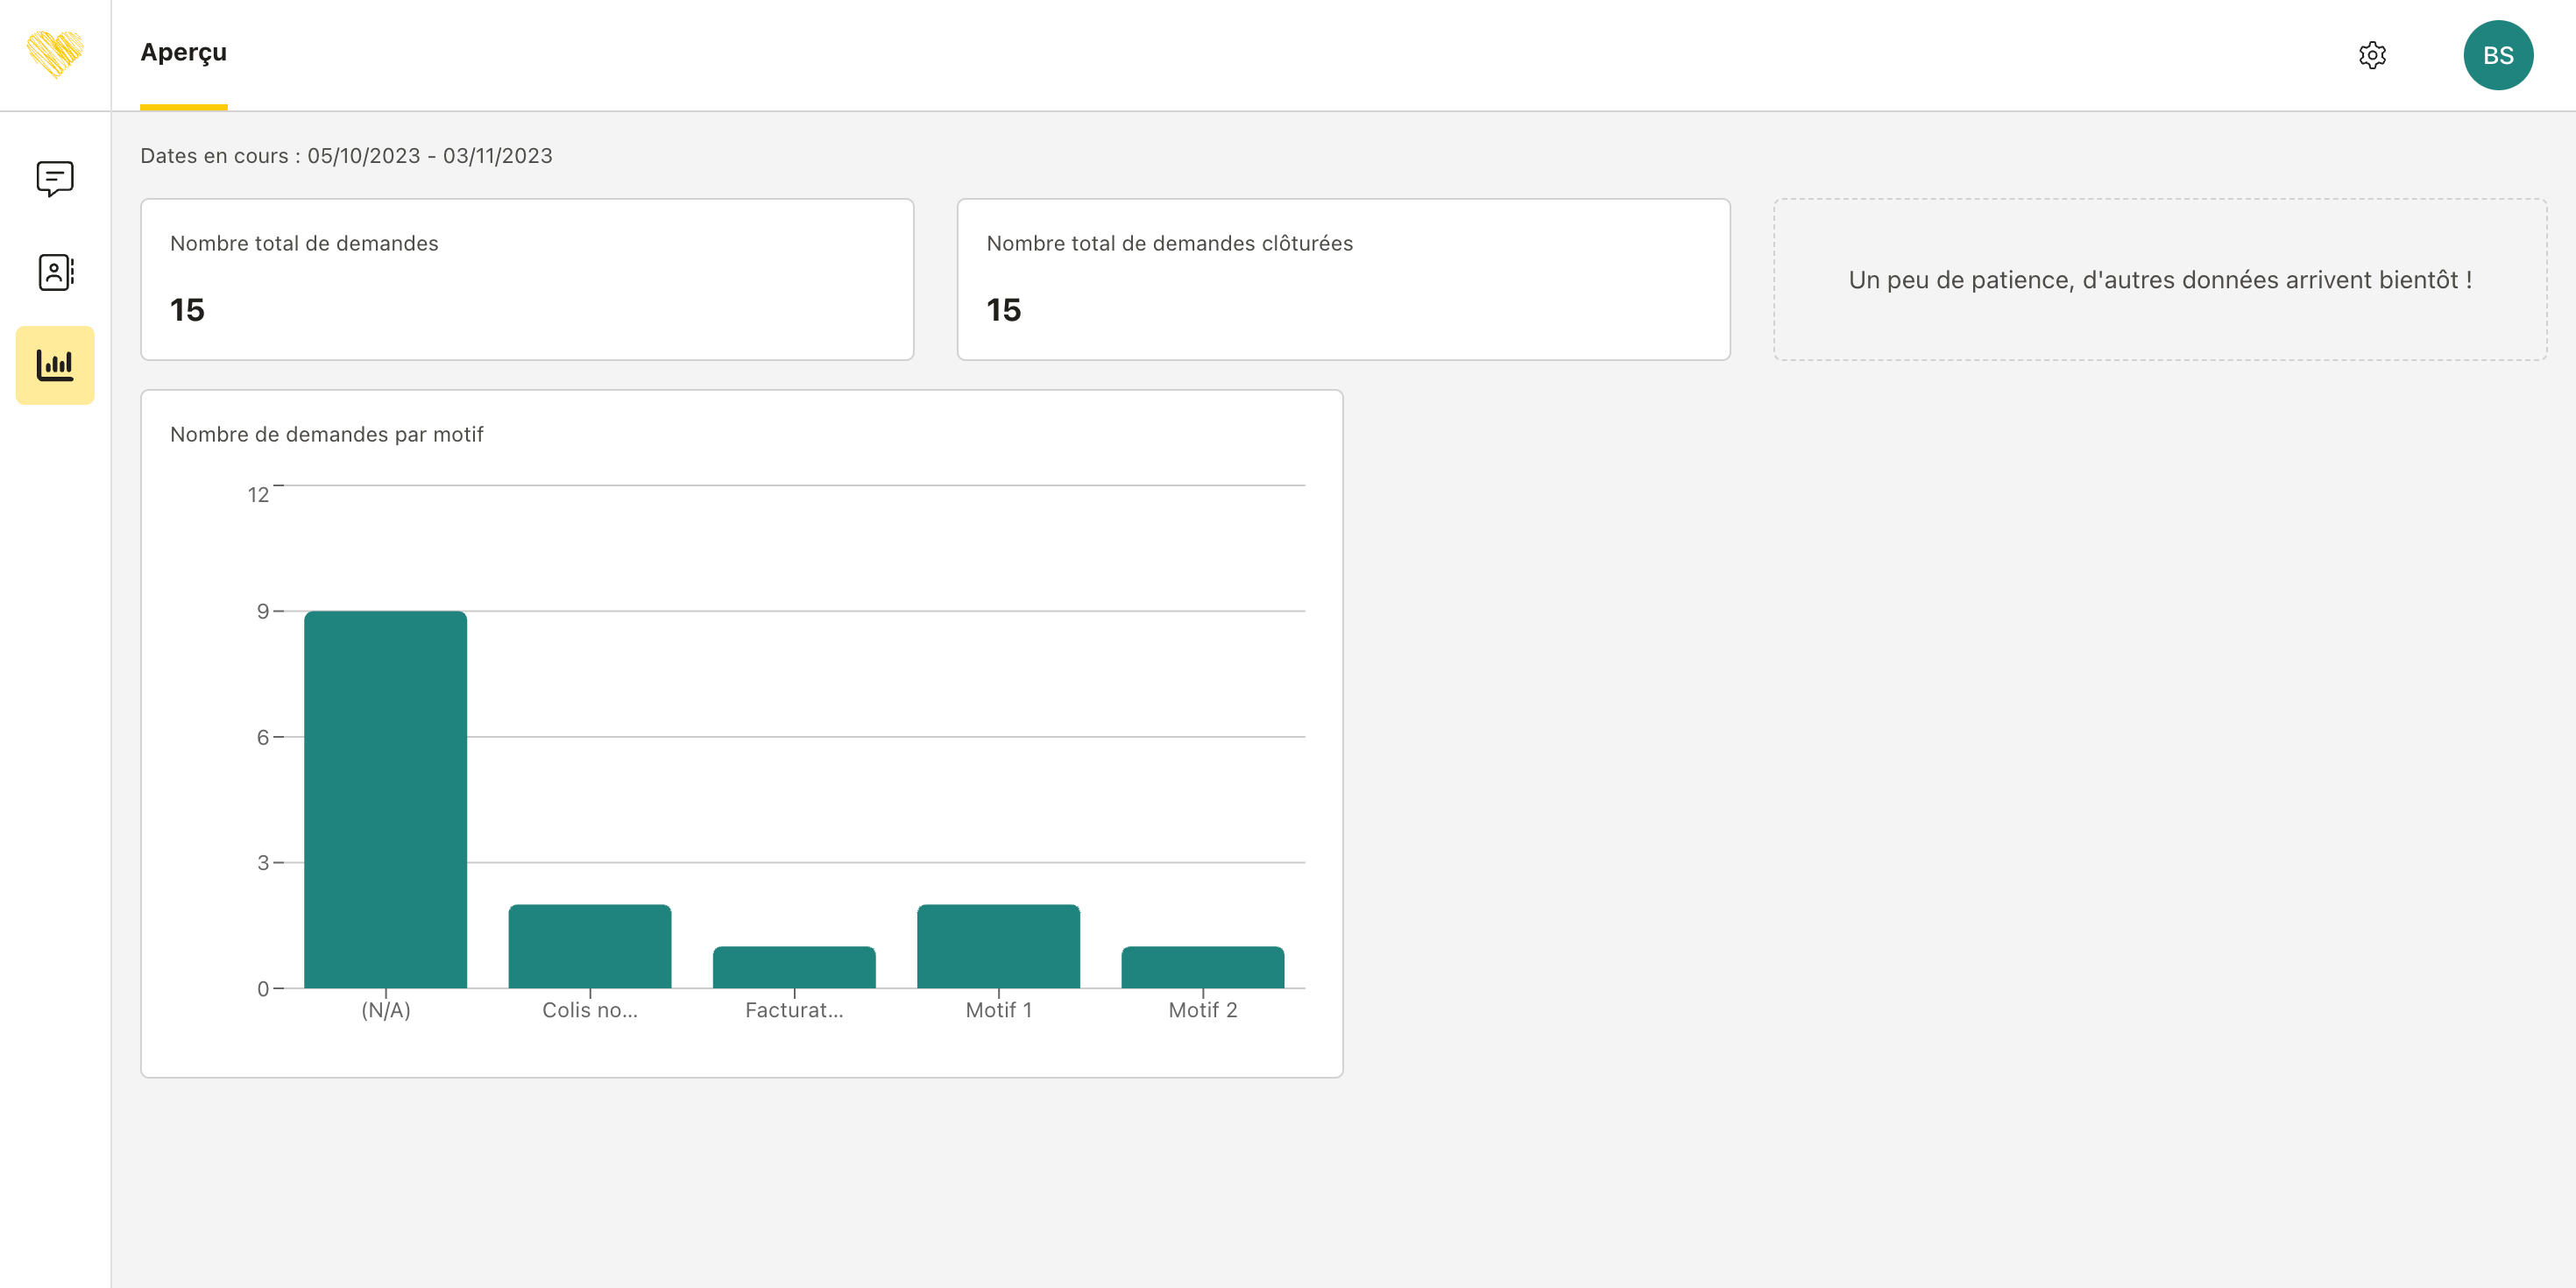Click the Nombre total de demandes card

(x=527, y=279)
